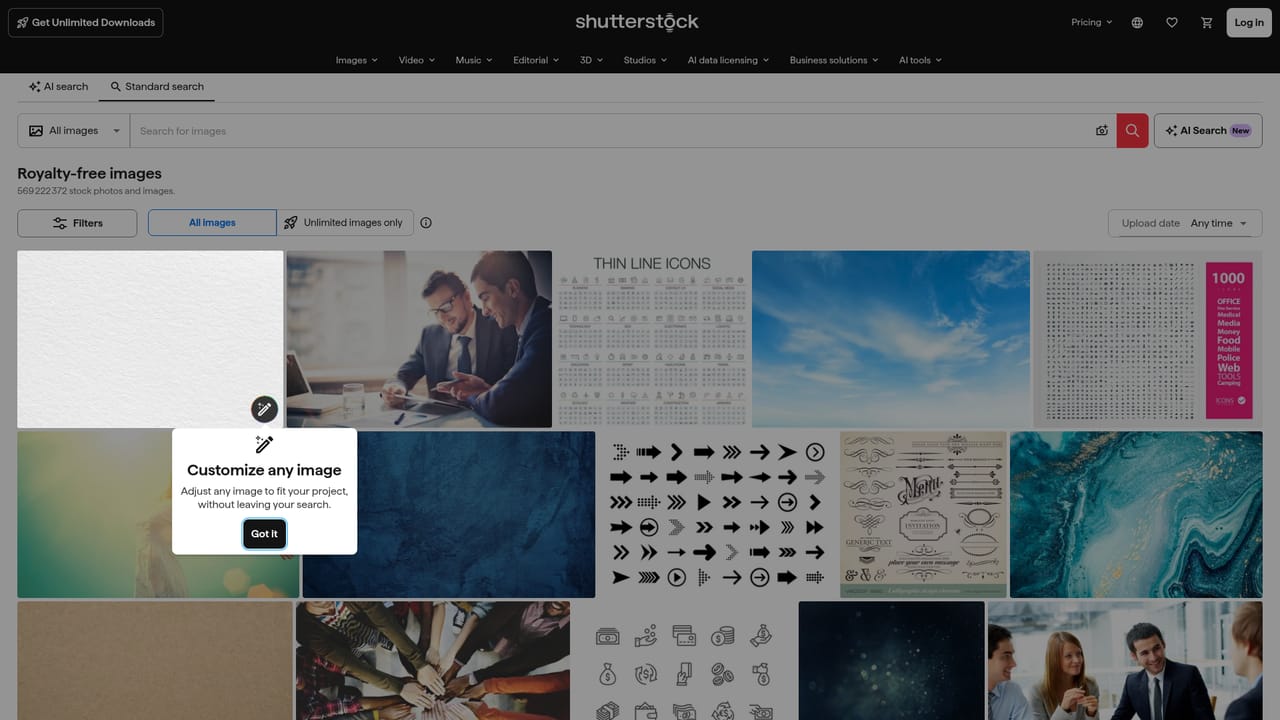
Task: Open the vintage Menu ornaments image
Action: pyautogui.click(x=924, y=514)
